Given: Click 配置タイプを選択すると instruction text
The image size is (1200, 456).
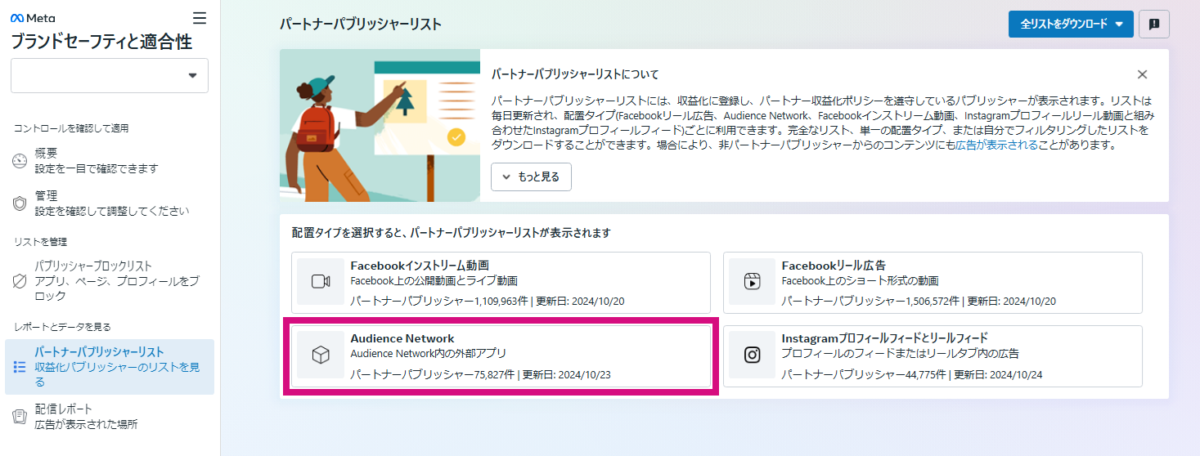Looking at the screenshot, I should click(451, 233).
